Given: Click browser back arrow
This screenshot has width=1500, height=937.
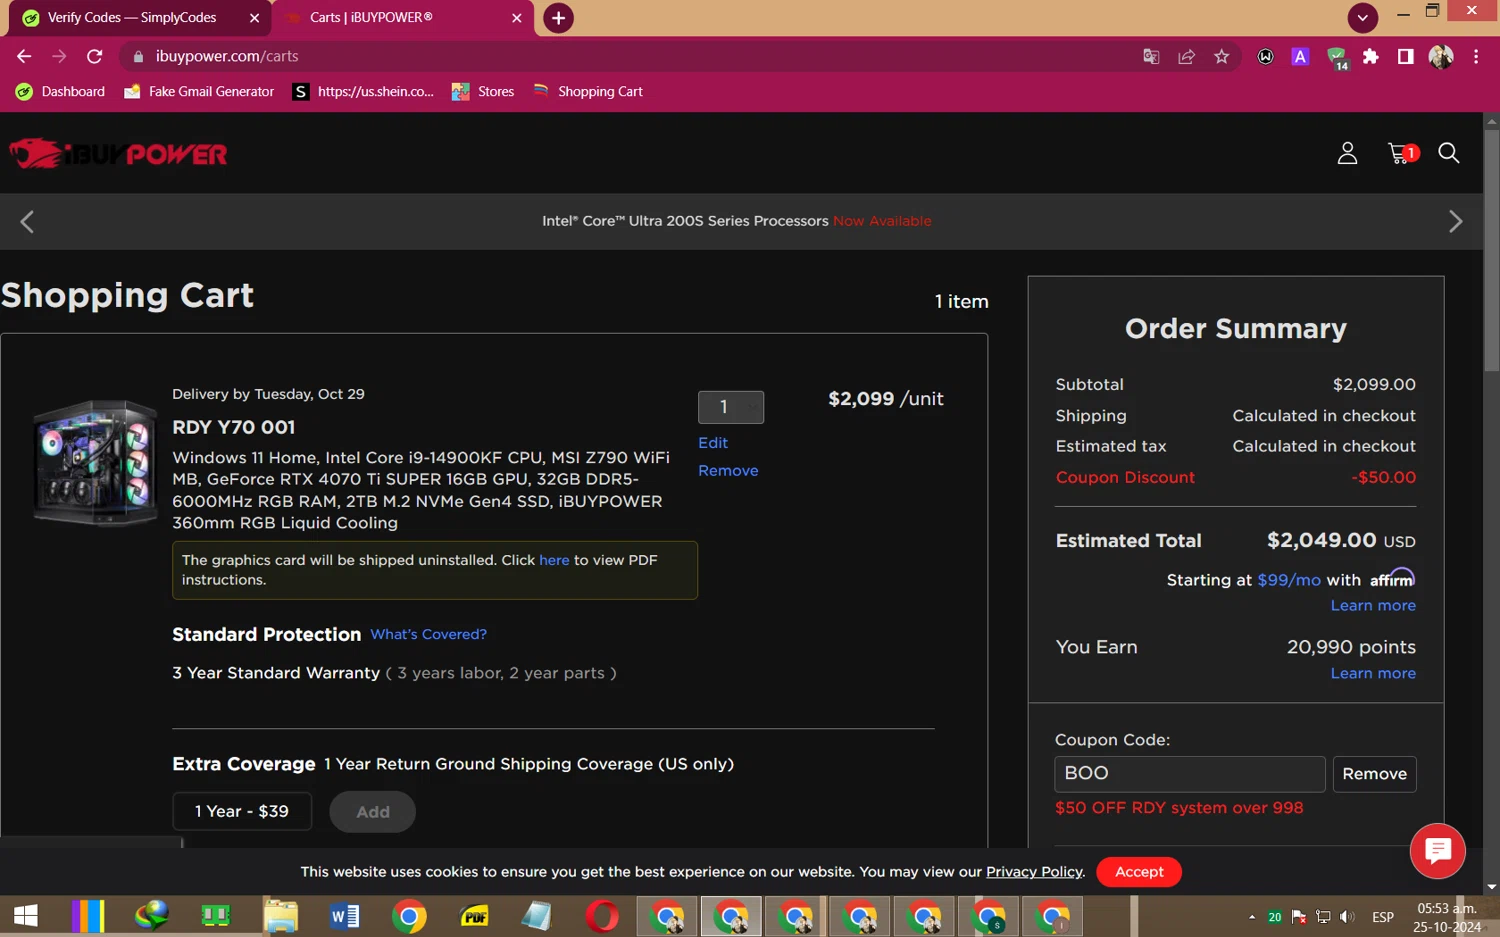Looking at the screenshot, I should tap(24, 57).
